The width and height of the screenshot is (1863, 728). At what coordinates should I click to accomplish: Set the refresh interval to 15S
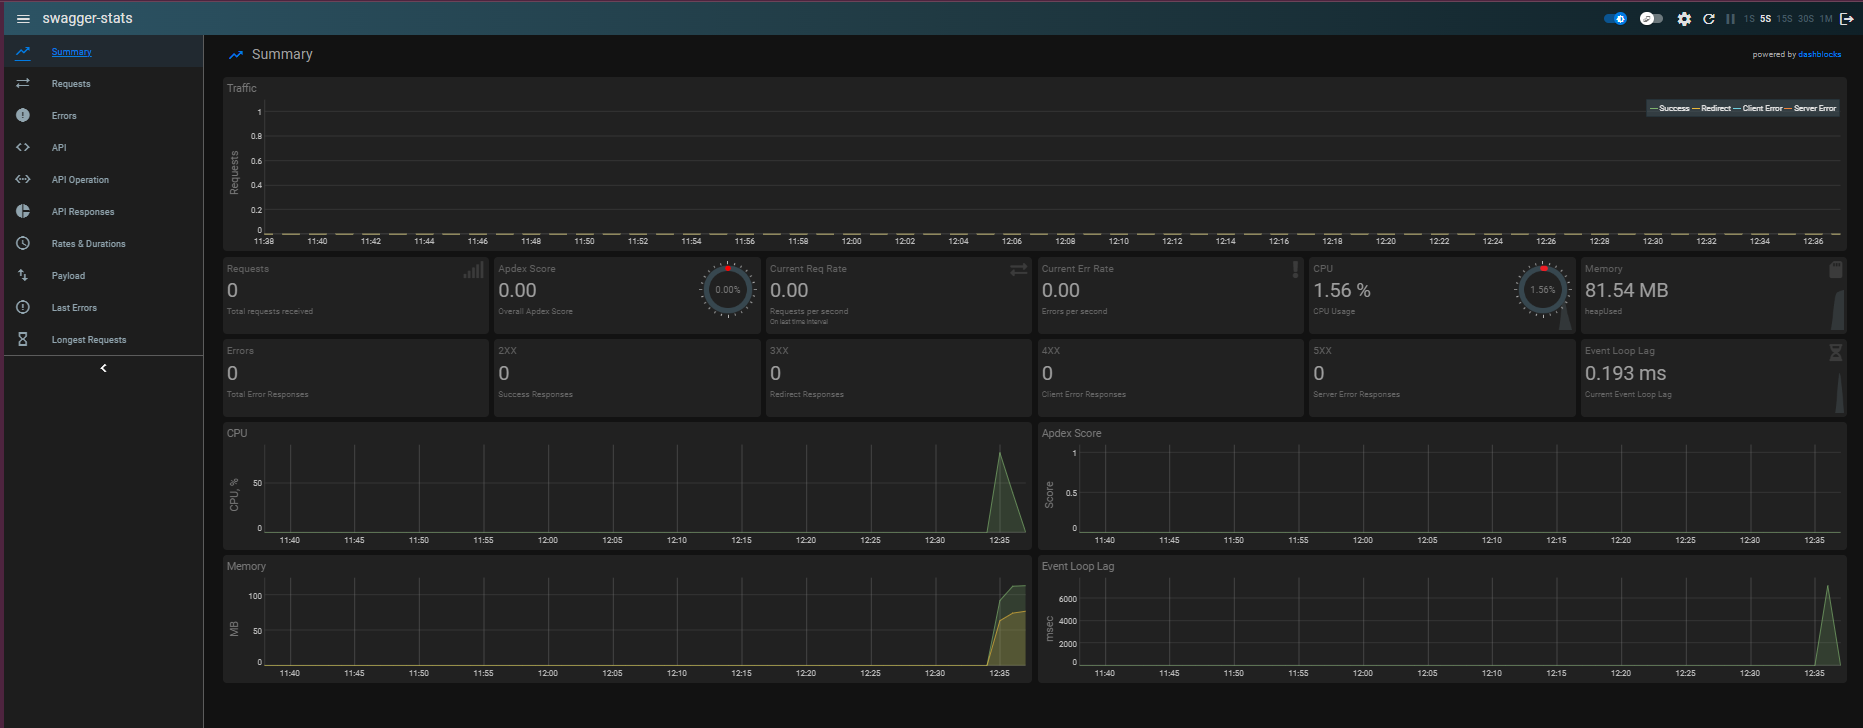pos(1784,19)
